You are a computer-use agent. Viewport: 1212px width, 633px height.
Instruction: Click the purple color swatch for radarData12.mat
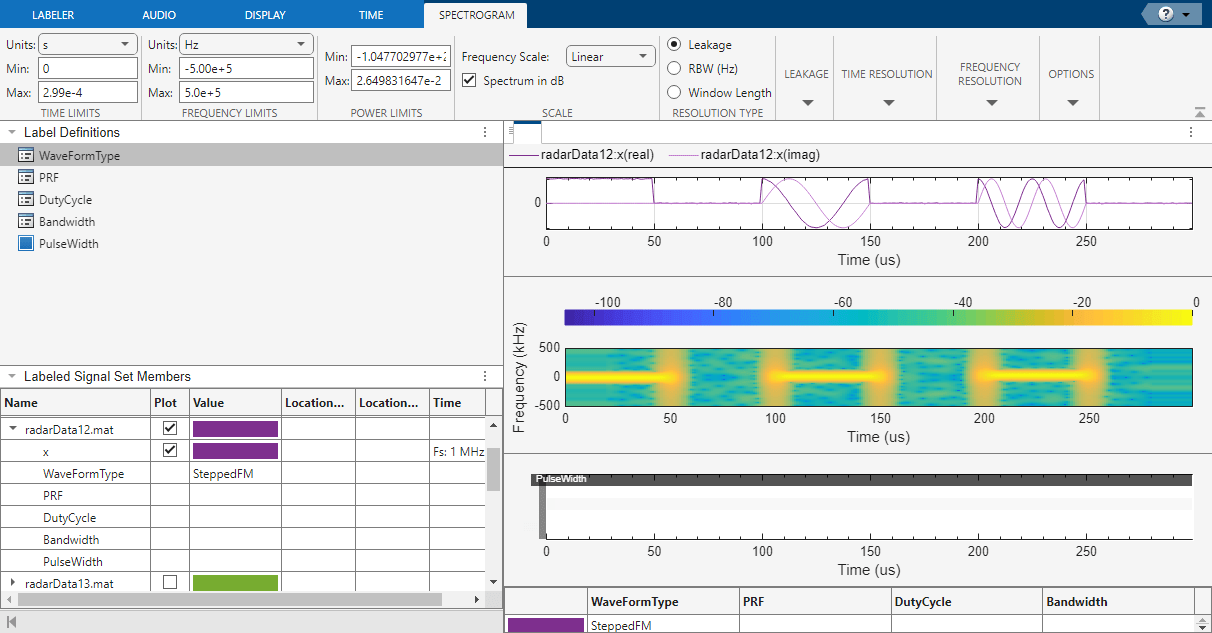coord(235,429)
